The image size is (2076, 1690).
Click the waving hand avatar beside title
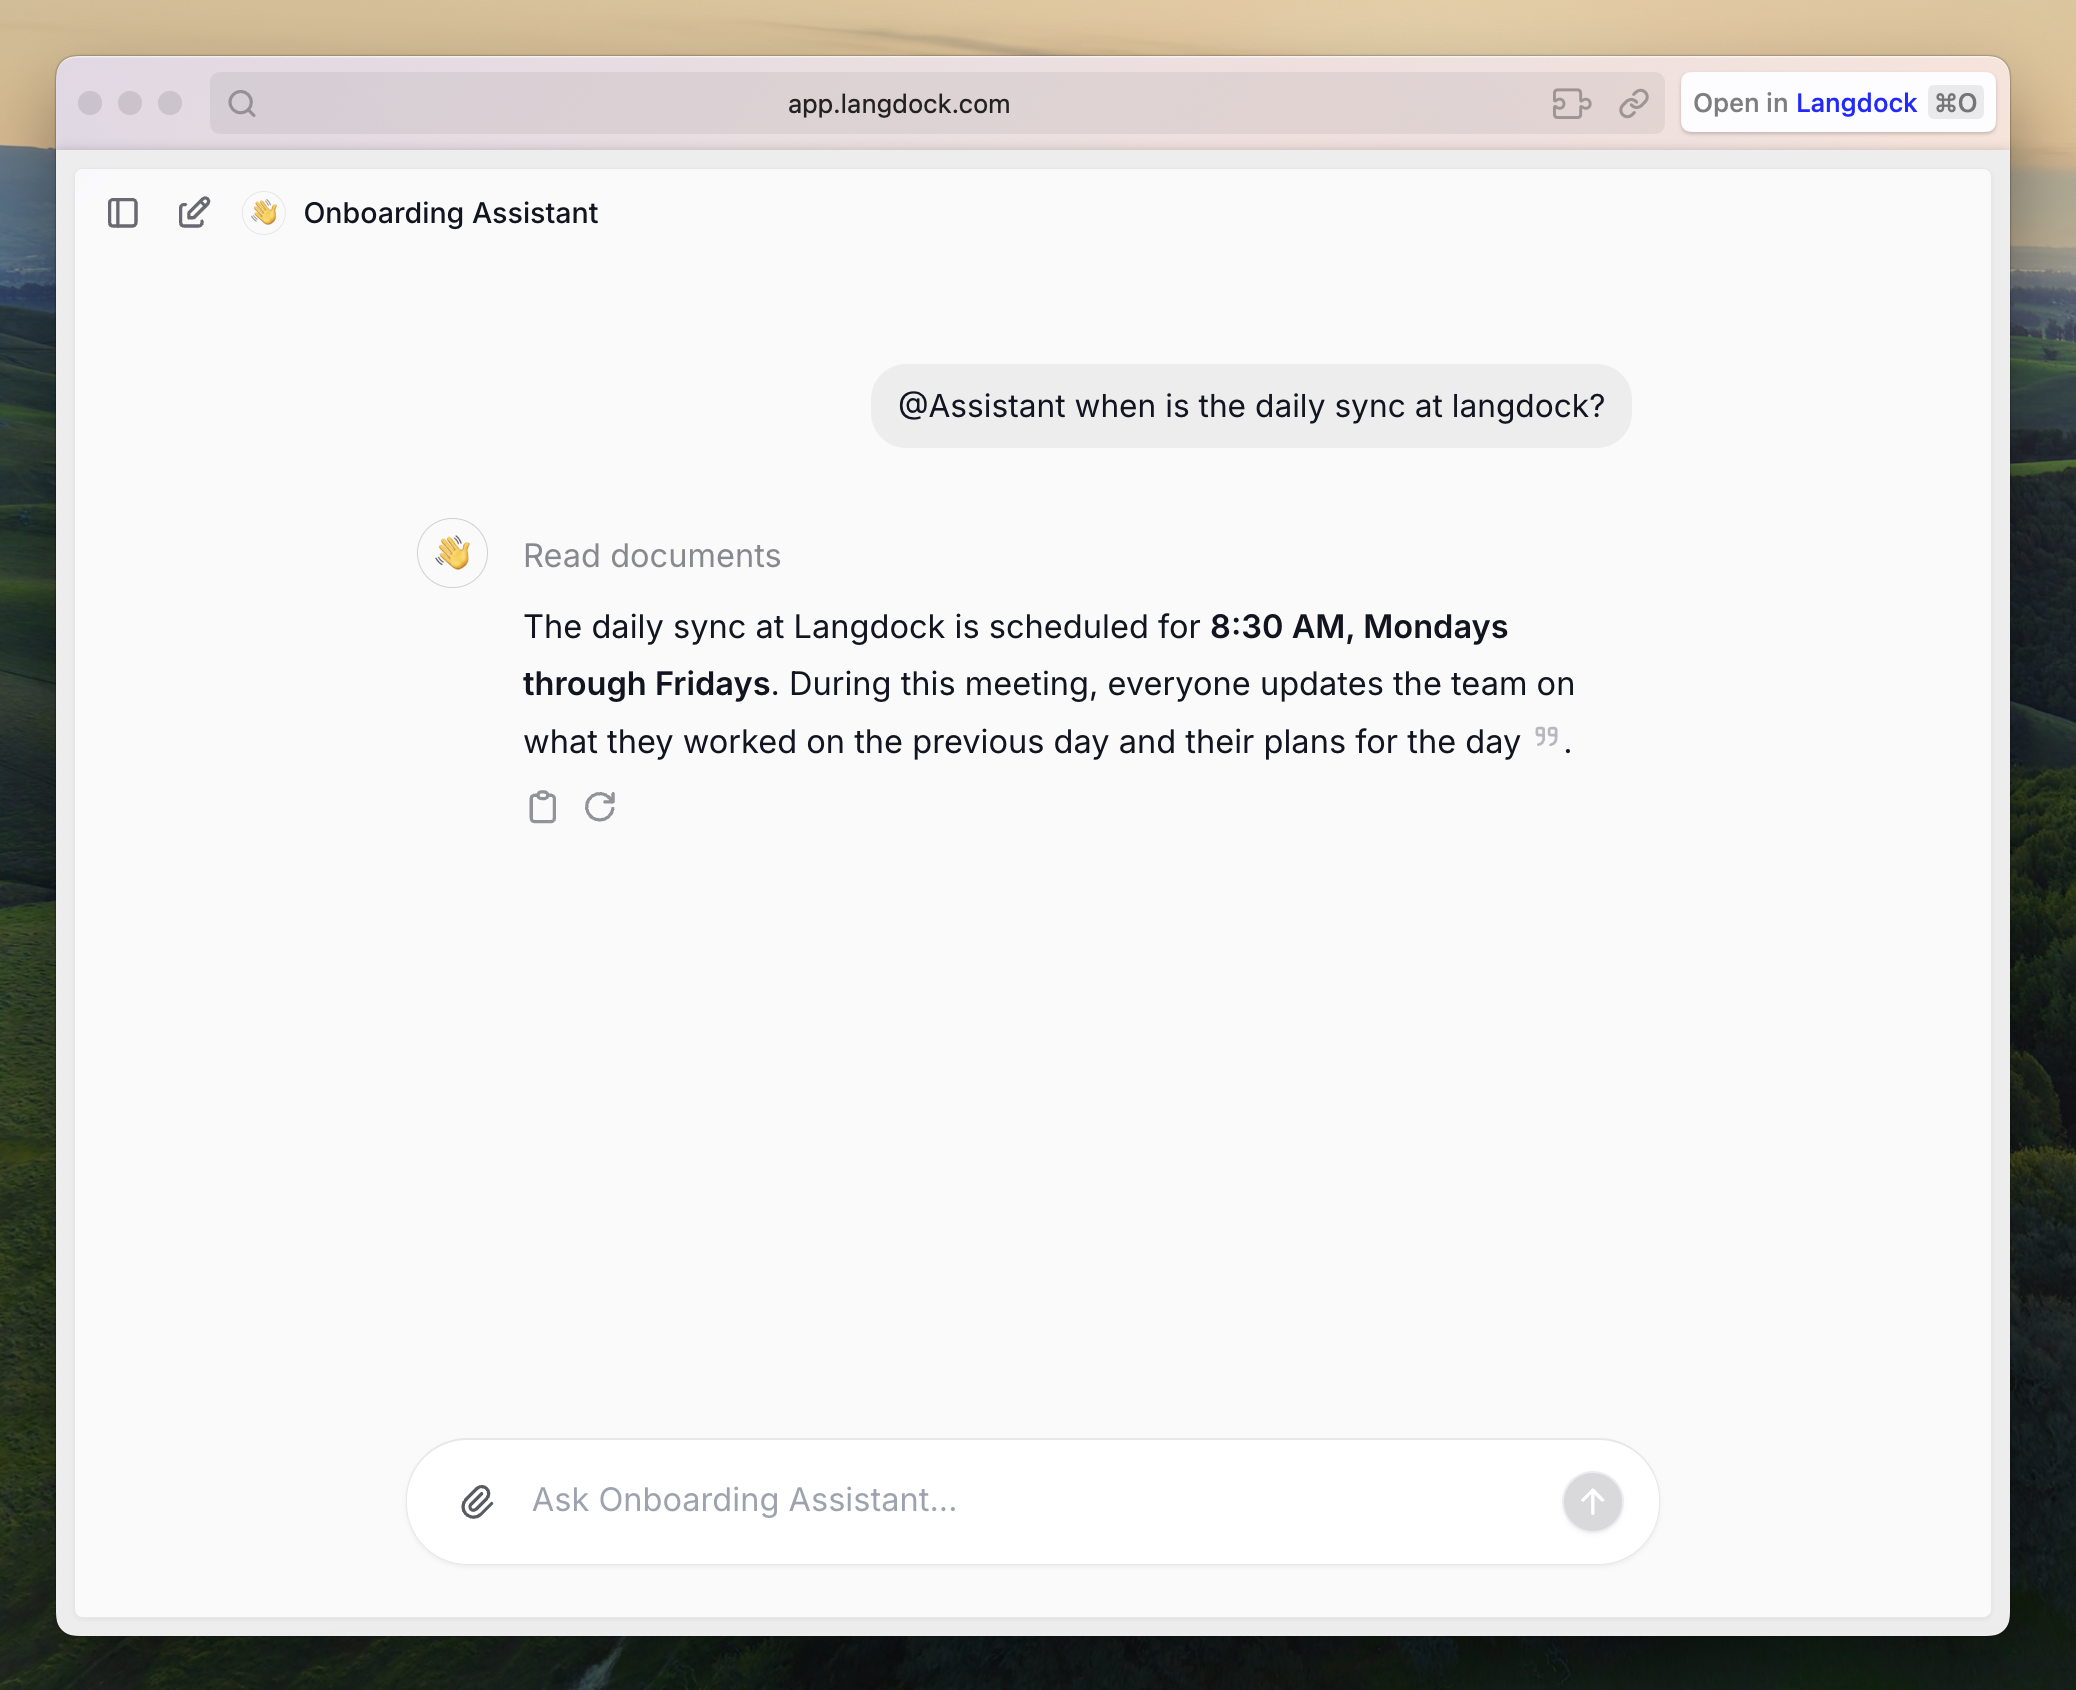(264, 213)
